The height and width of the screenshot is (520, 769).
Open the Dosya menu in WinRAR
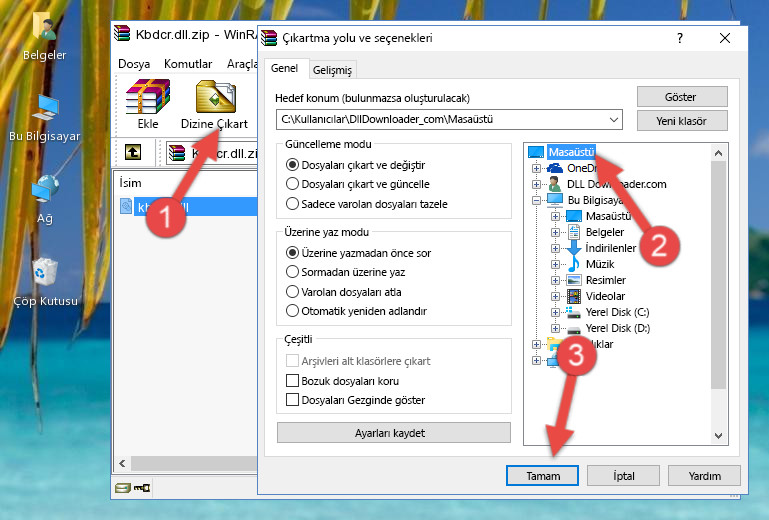coord(134,64)
